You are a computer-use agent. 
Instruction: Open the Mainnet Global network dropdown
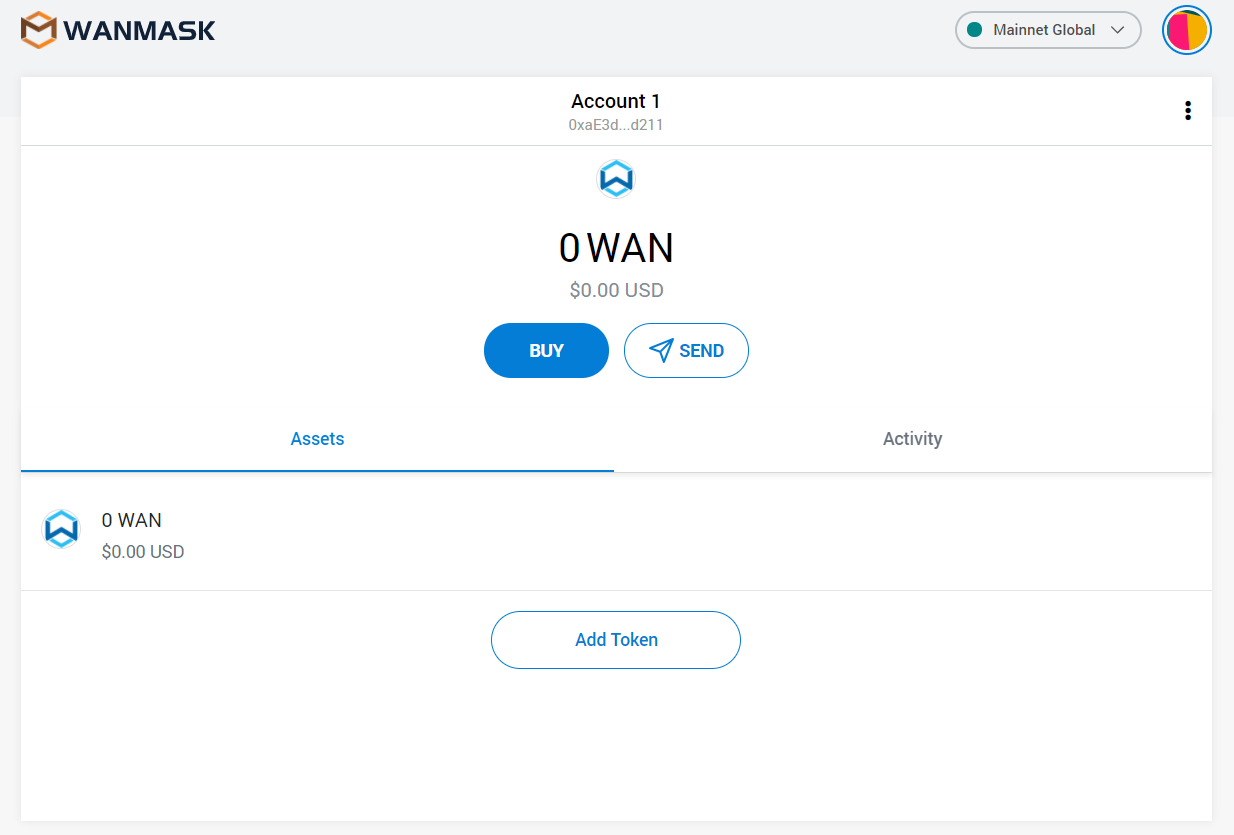pos(1048,30)
